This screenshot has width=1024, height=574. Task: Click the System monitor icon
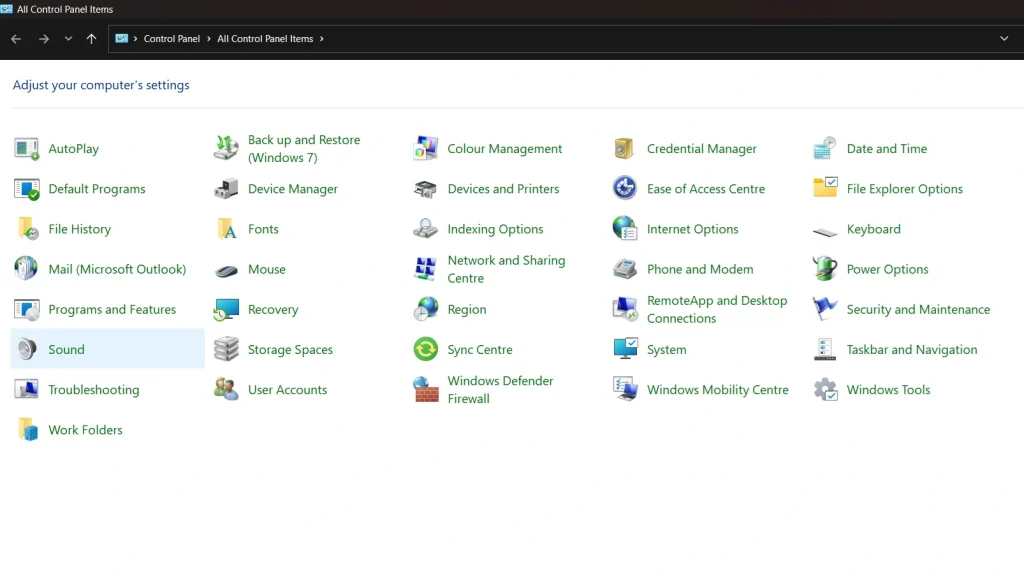[x=625, y=349]
